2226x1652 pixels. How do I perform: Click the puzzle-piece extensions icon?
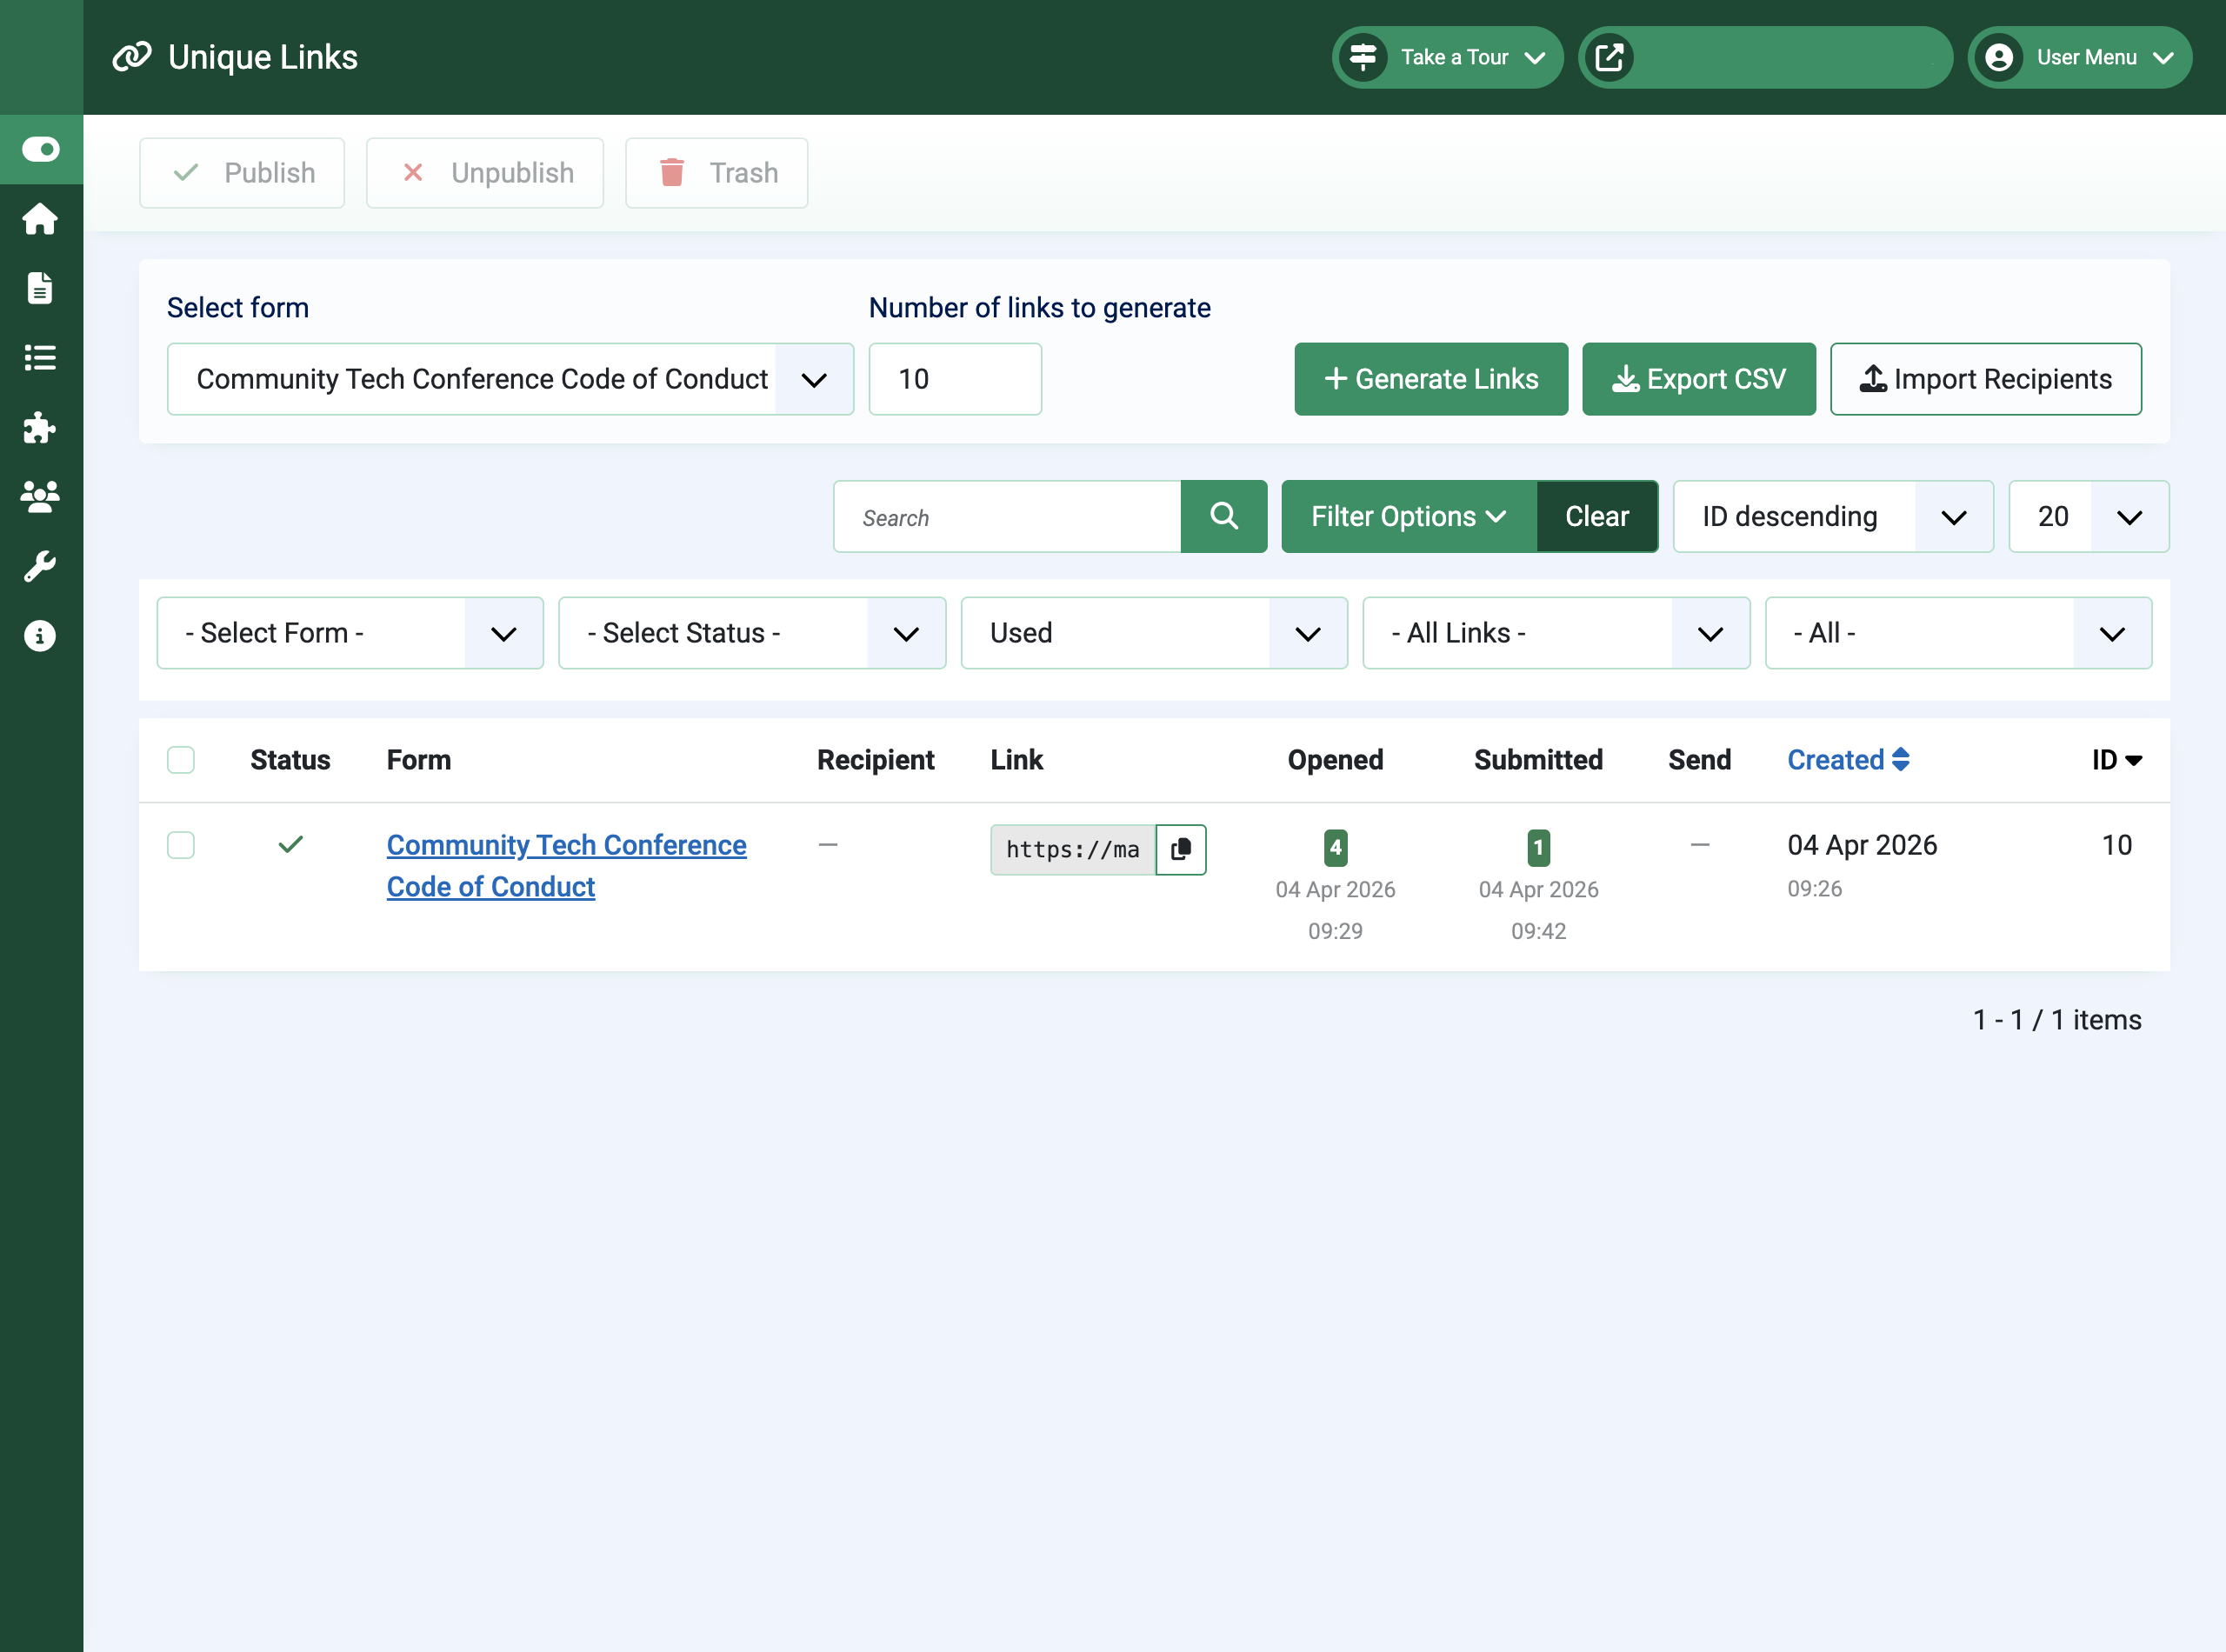[x=40, y=428]
